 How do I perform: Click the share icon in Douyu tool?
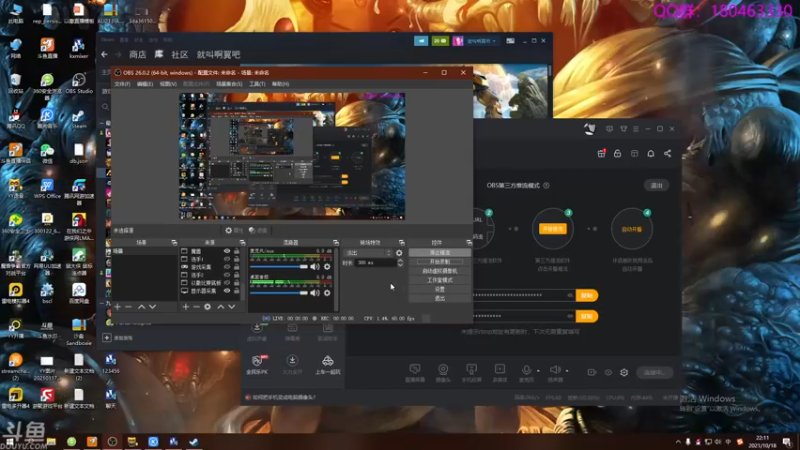click(667, 153)
